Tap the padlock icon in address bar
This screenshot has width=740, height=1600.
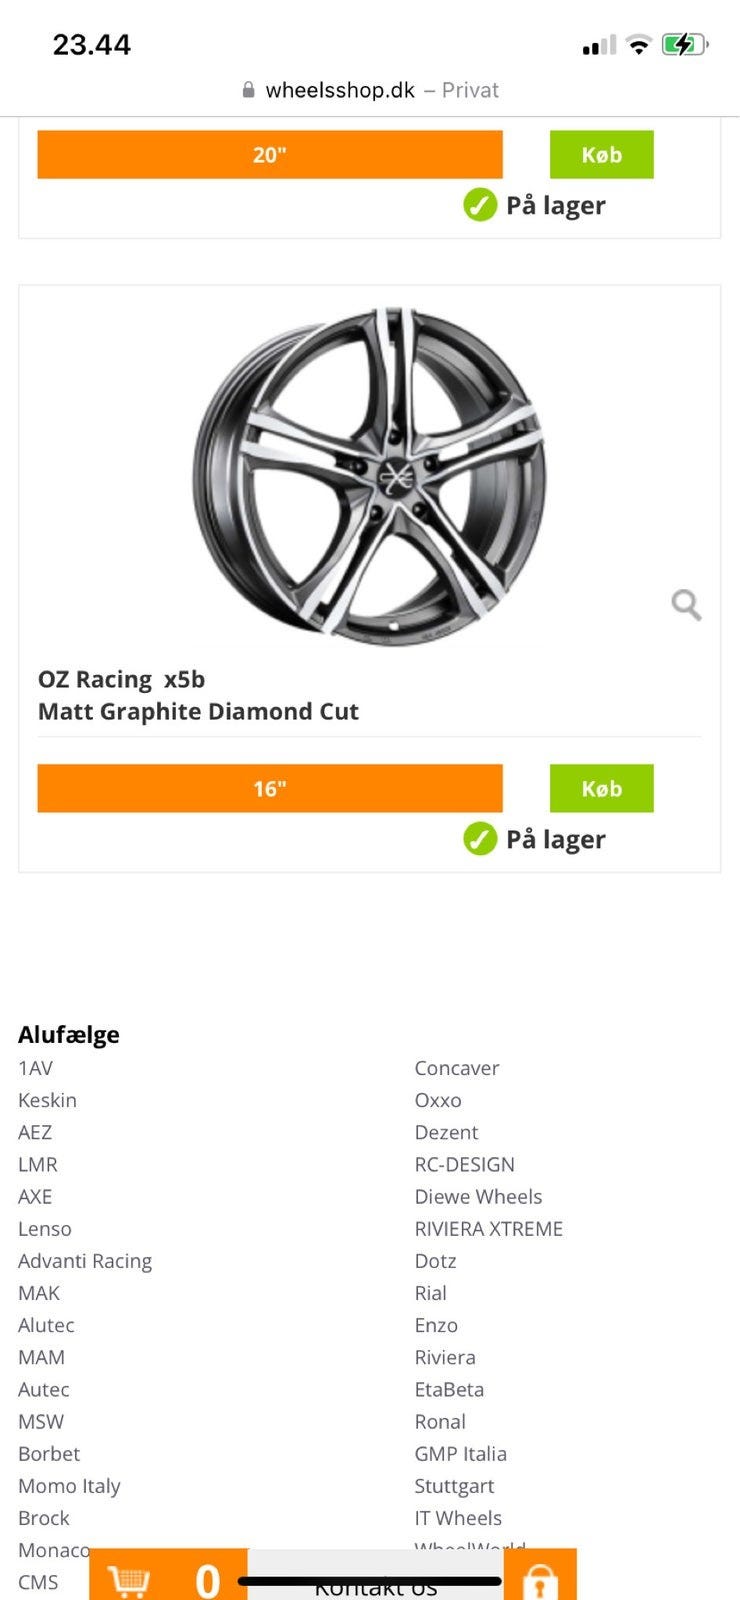click(249, 90)
